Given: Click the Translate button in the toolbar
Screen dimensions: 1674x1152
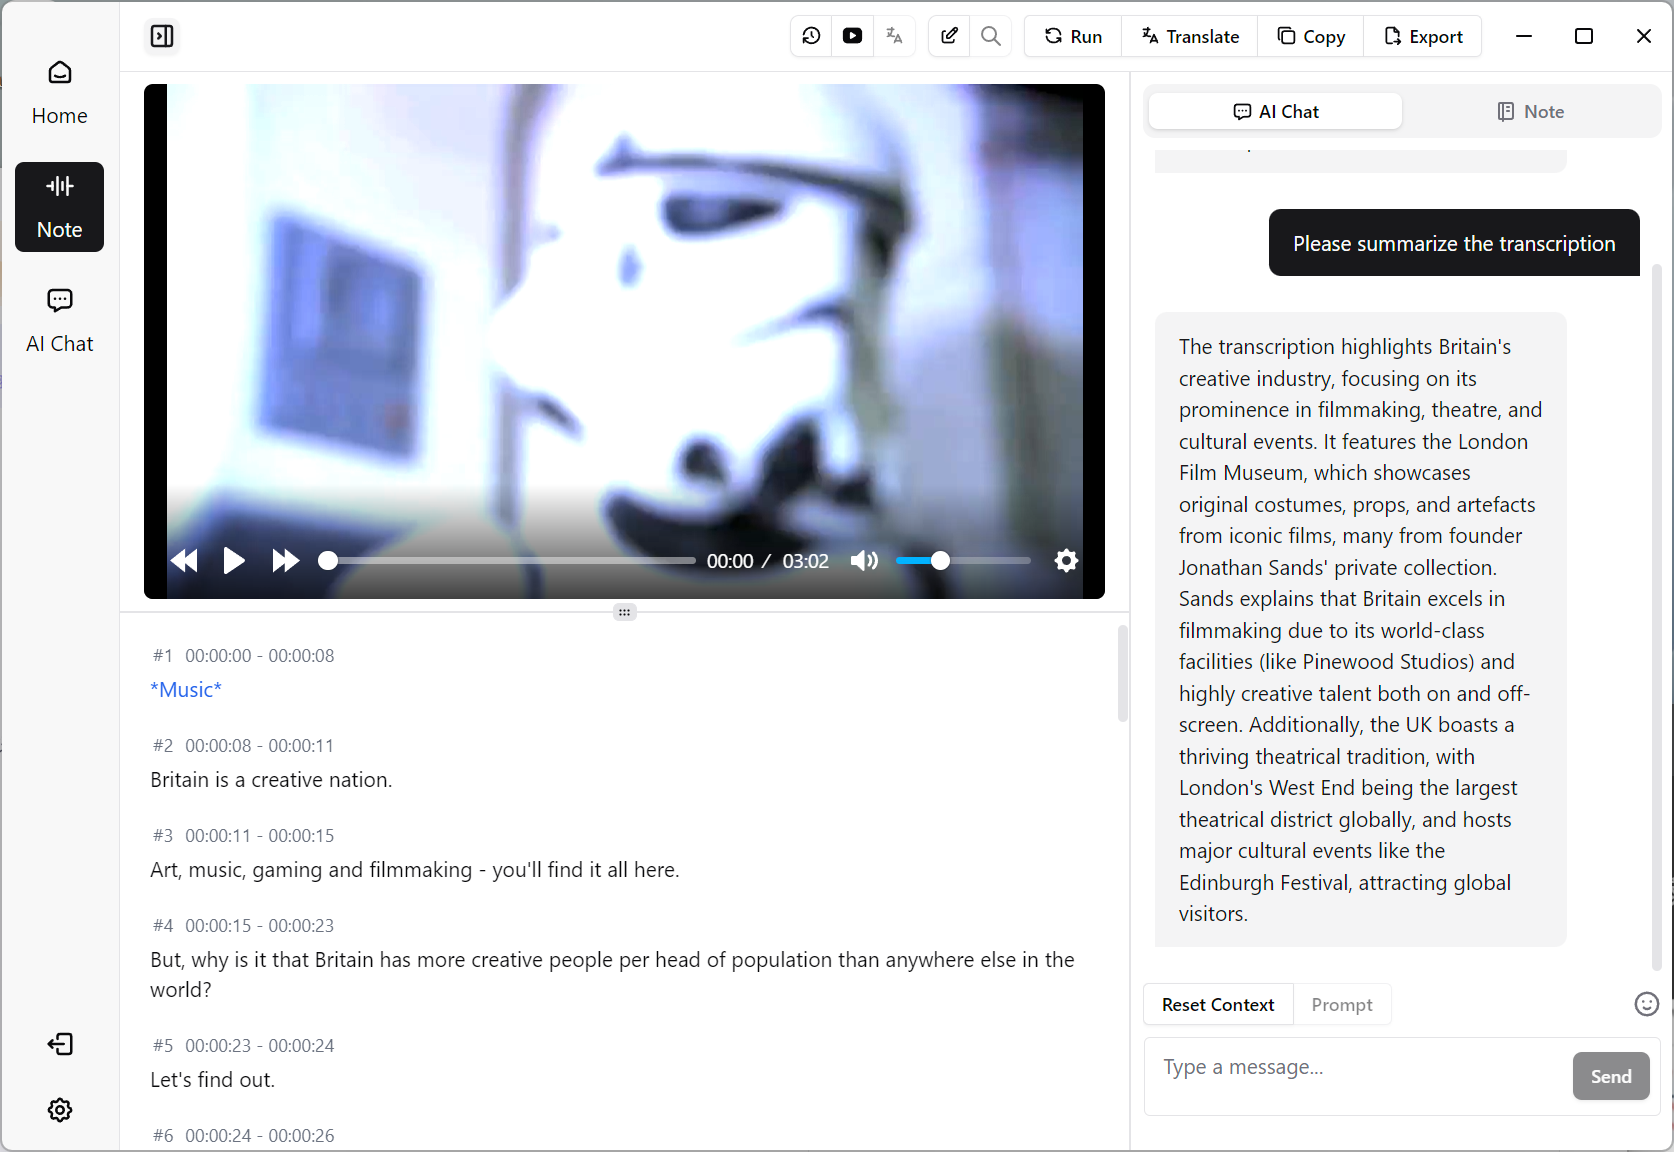Looking at the screenshot, I should pyautogui.click(x=1190, y=36).
